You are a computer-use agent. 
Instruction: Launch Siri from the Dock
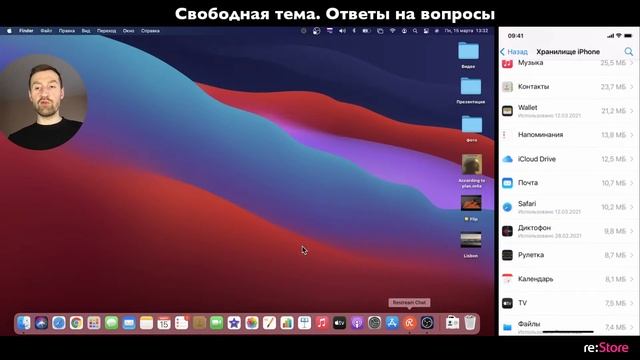click(x=41, y=323)
